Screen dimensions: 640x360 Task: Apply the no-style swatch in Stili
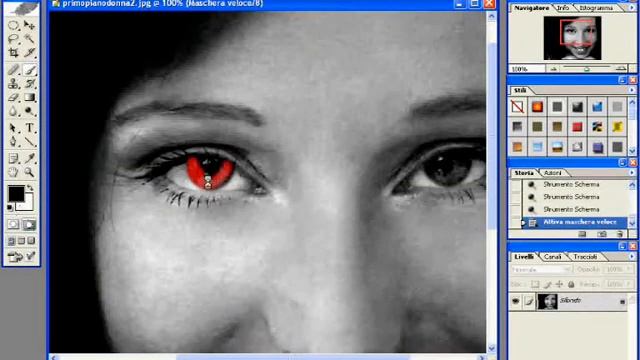[517, 107]
